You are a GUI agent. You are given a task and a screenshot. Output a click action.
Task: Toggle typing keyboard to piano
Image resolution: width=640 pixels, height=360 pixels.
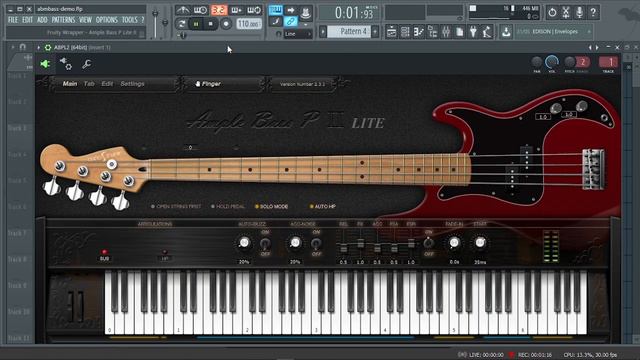[x=276, y=10]
